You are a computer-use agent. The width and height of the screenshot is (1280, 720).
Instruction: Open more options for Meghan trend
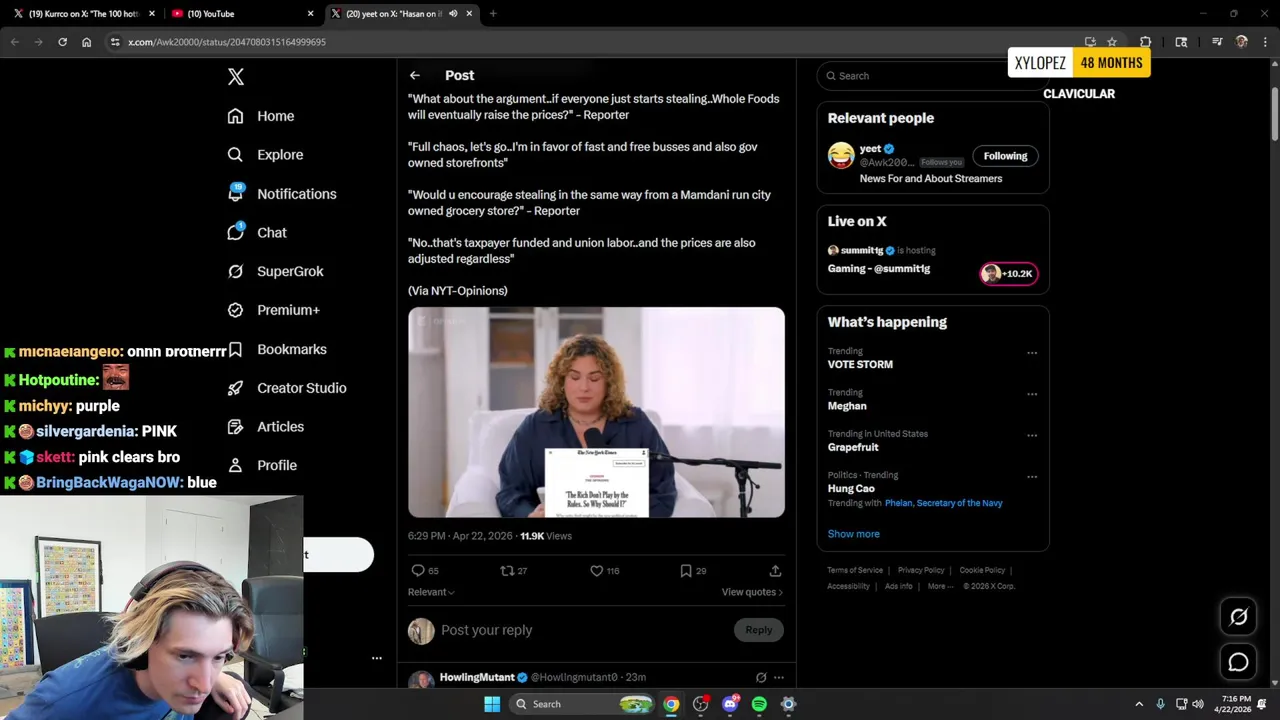1032,394
